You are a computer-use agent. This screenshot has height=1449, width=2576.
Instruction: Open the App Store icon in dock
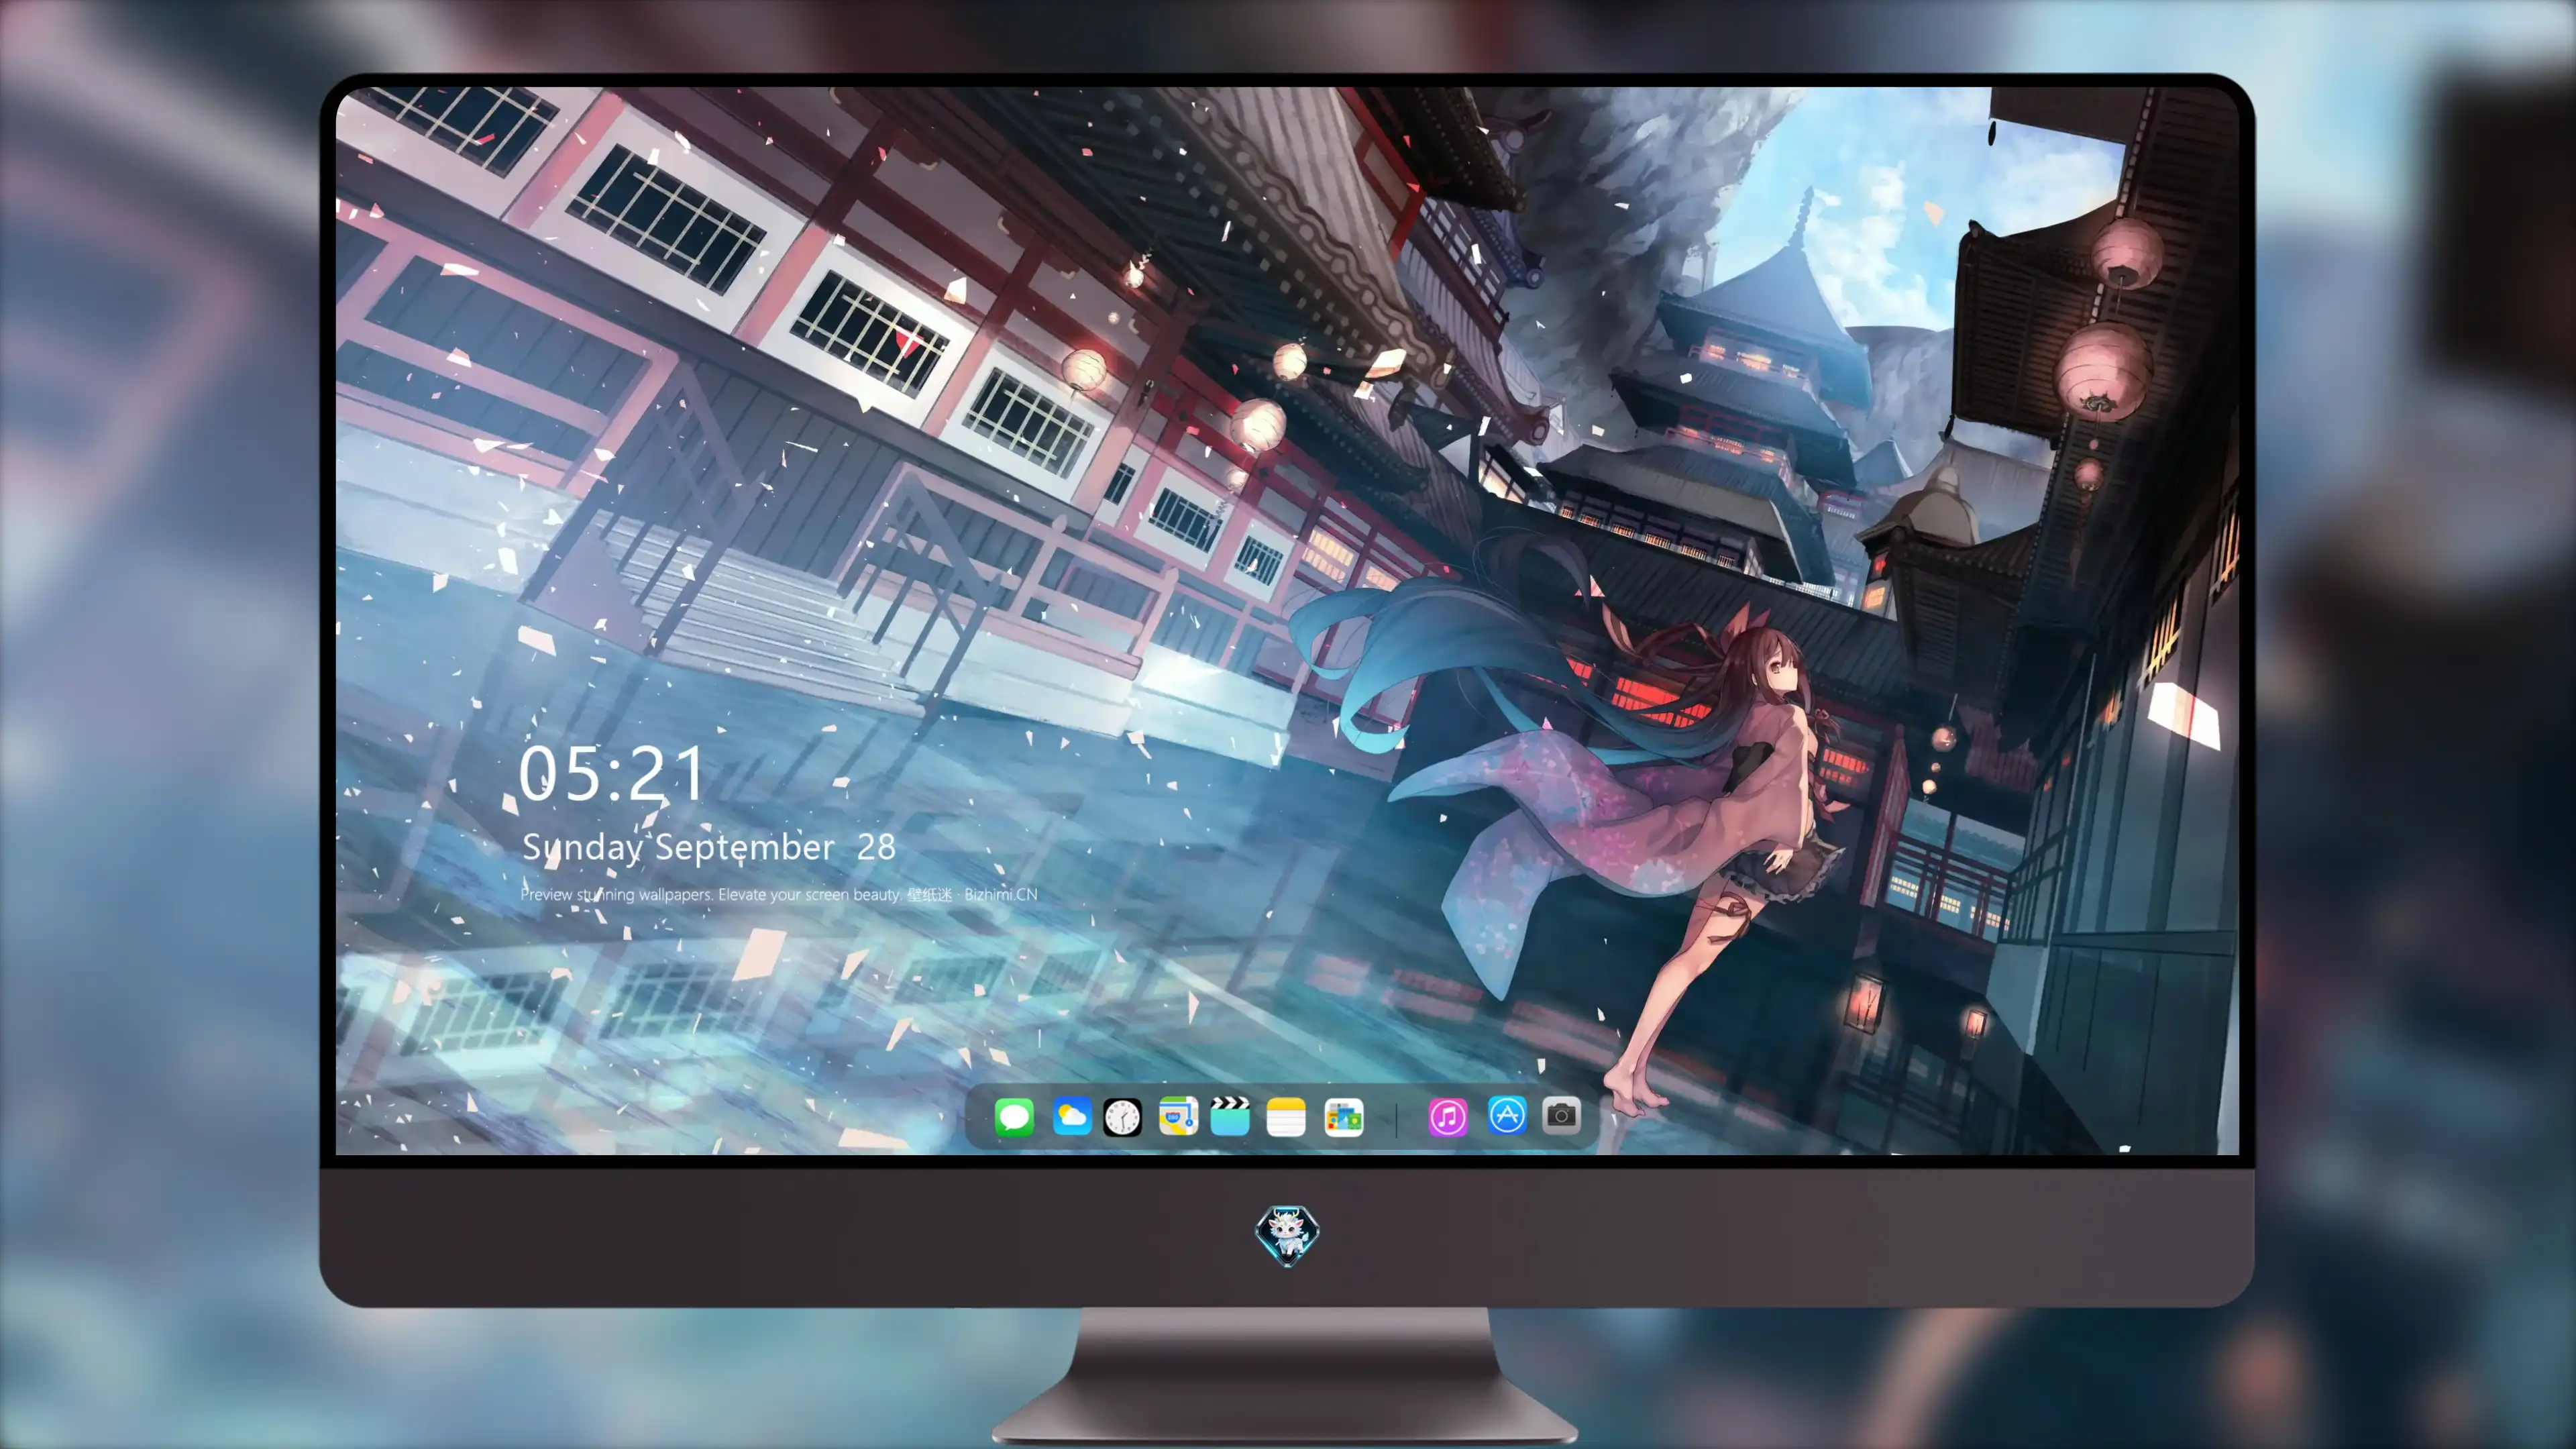pyautogui.click(x=1507, y=1116)
